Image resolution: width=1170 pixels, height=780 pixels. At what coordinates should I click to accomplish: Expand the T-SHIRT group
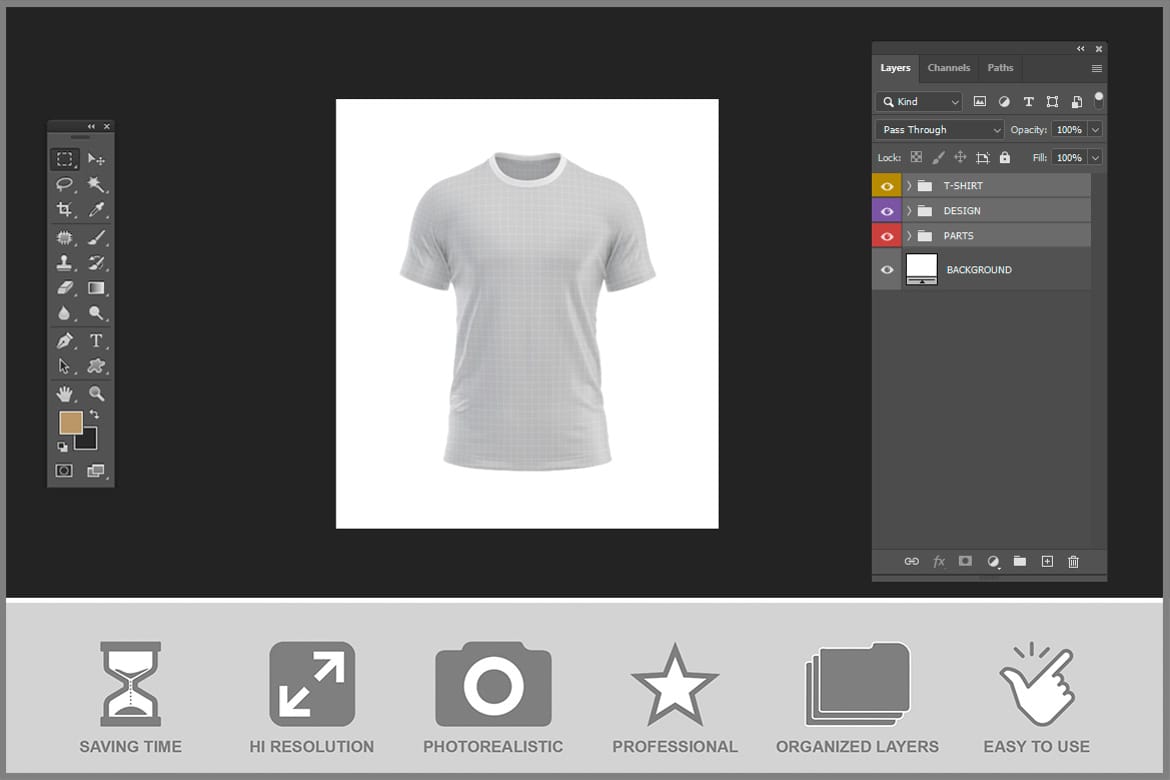coord(909,186)
